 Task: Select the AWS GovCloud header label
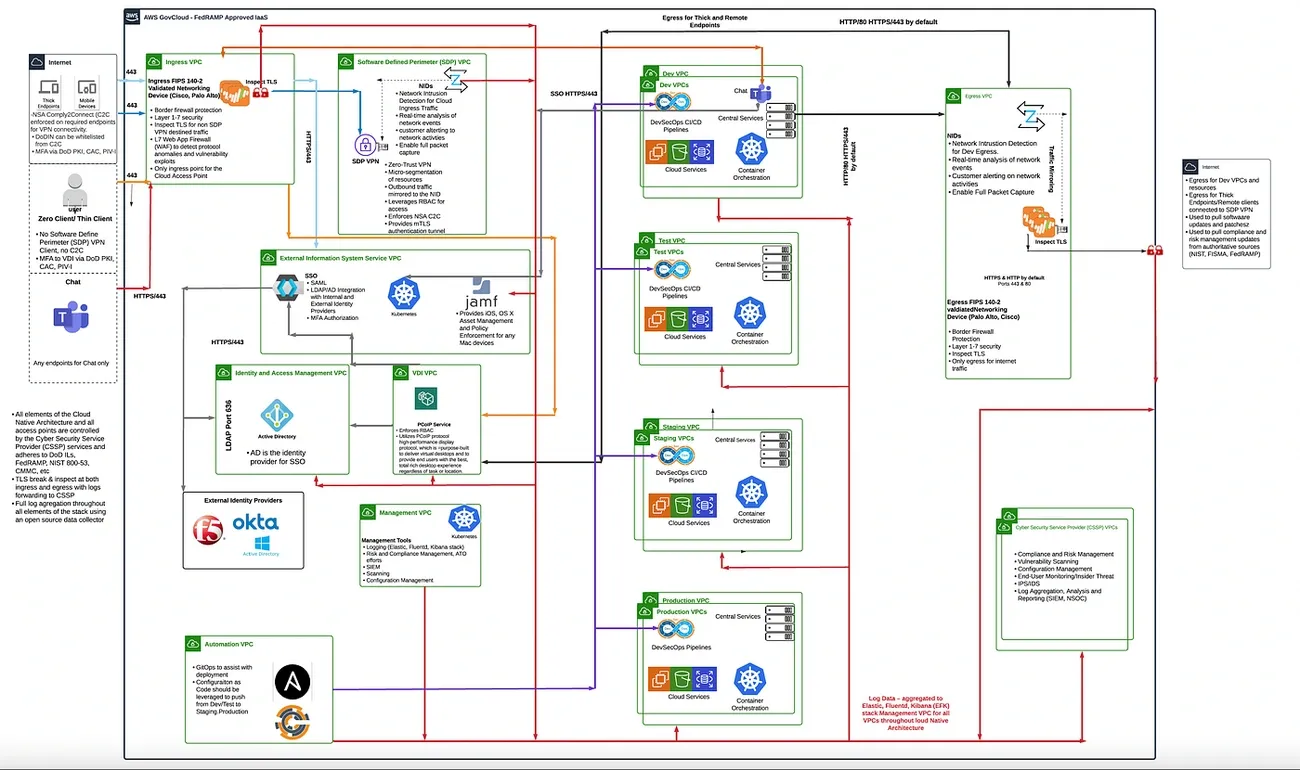coord(212,17)
